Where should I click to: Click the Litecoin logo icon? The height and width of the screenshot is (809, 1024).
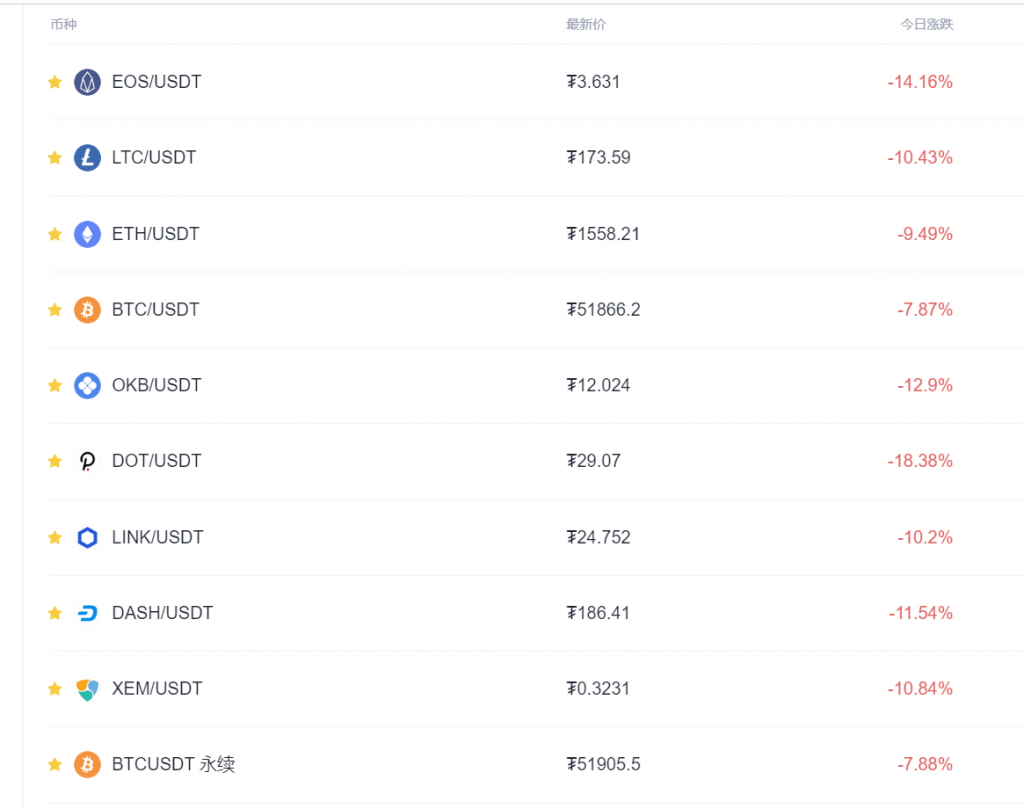tap(88, 158)
